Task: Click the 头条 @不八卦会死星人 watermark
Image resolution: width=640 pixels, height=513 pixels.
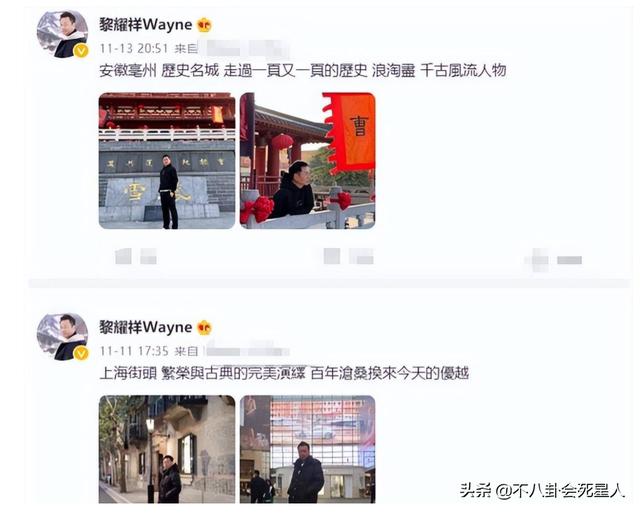Action: coord(542,490)
